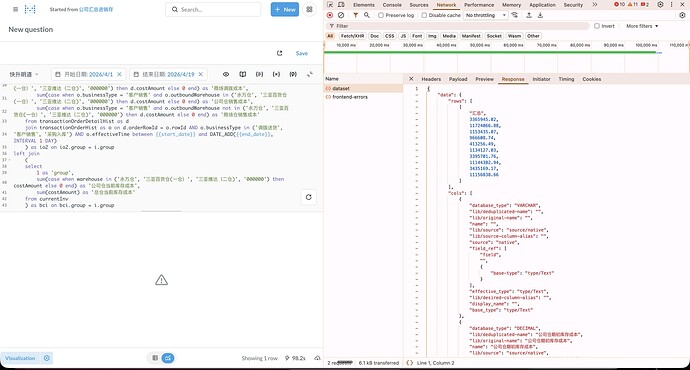This screenshot has width=690, height=370.
Task: Open No throttling dropdown
Action: click(486, 15)
